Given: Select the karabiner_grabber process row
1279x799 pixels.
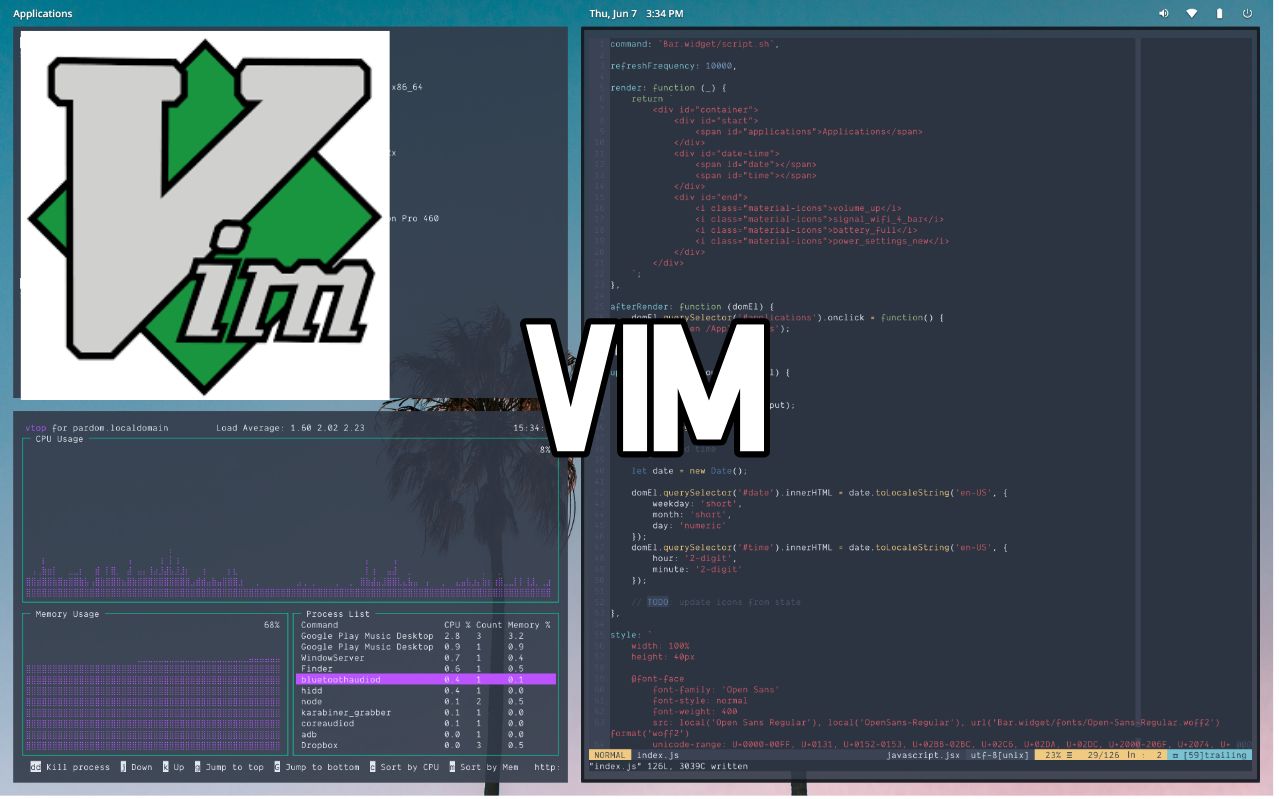Looking at the screenshot, I should tap(426, 712).
